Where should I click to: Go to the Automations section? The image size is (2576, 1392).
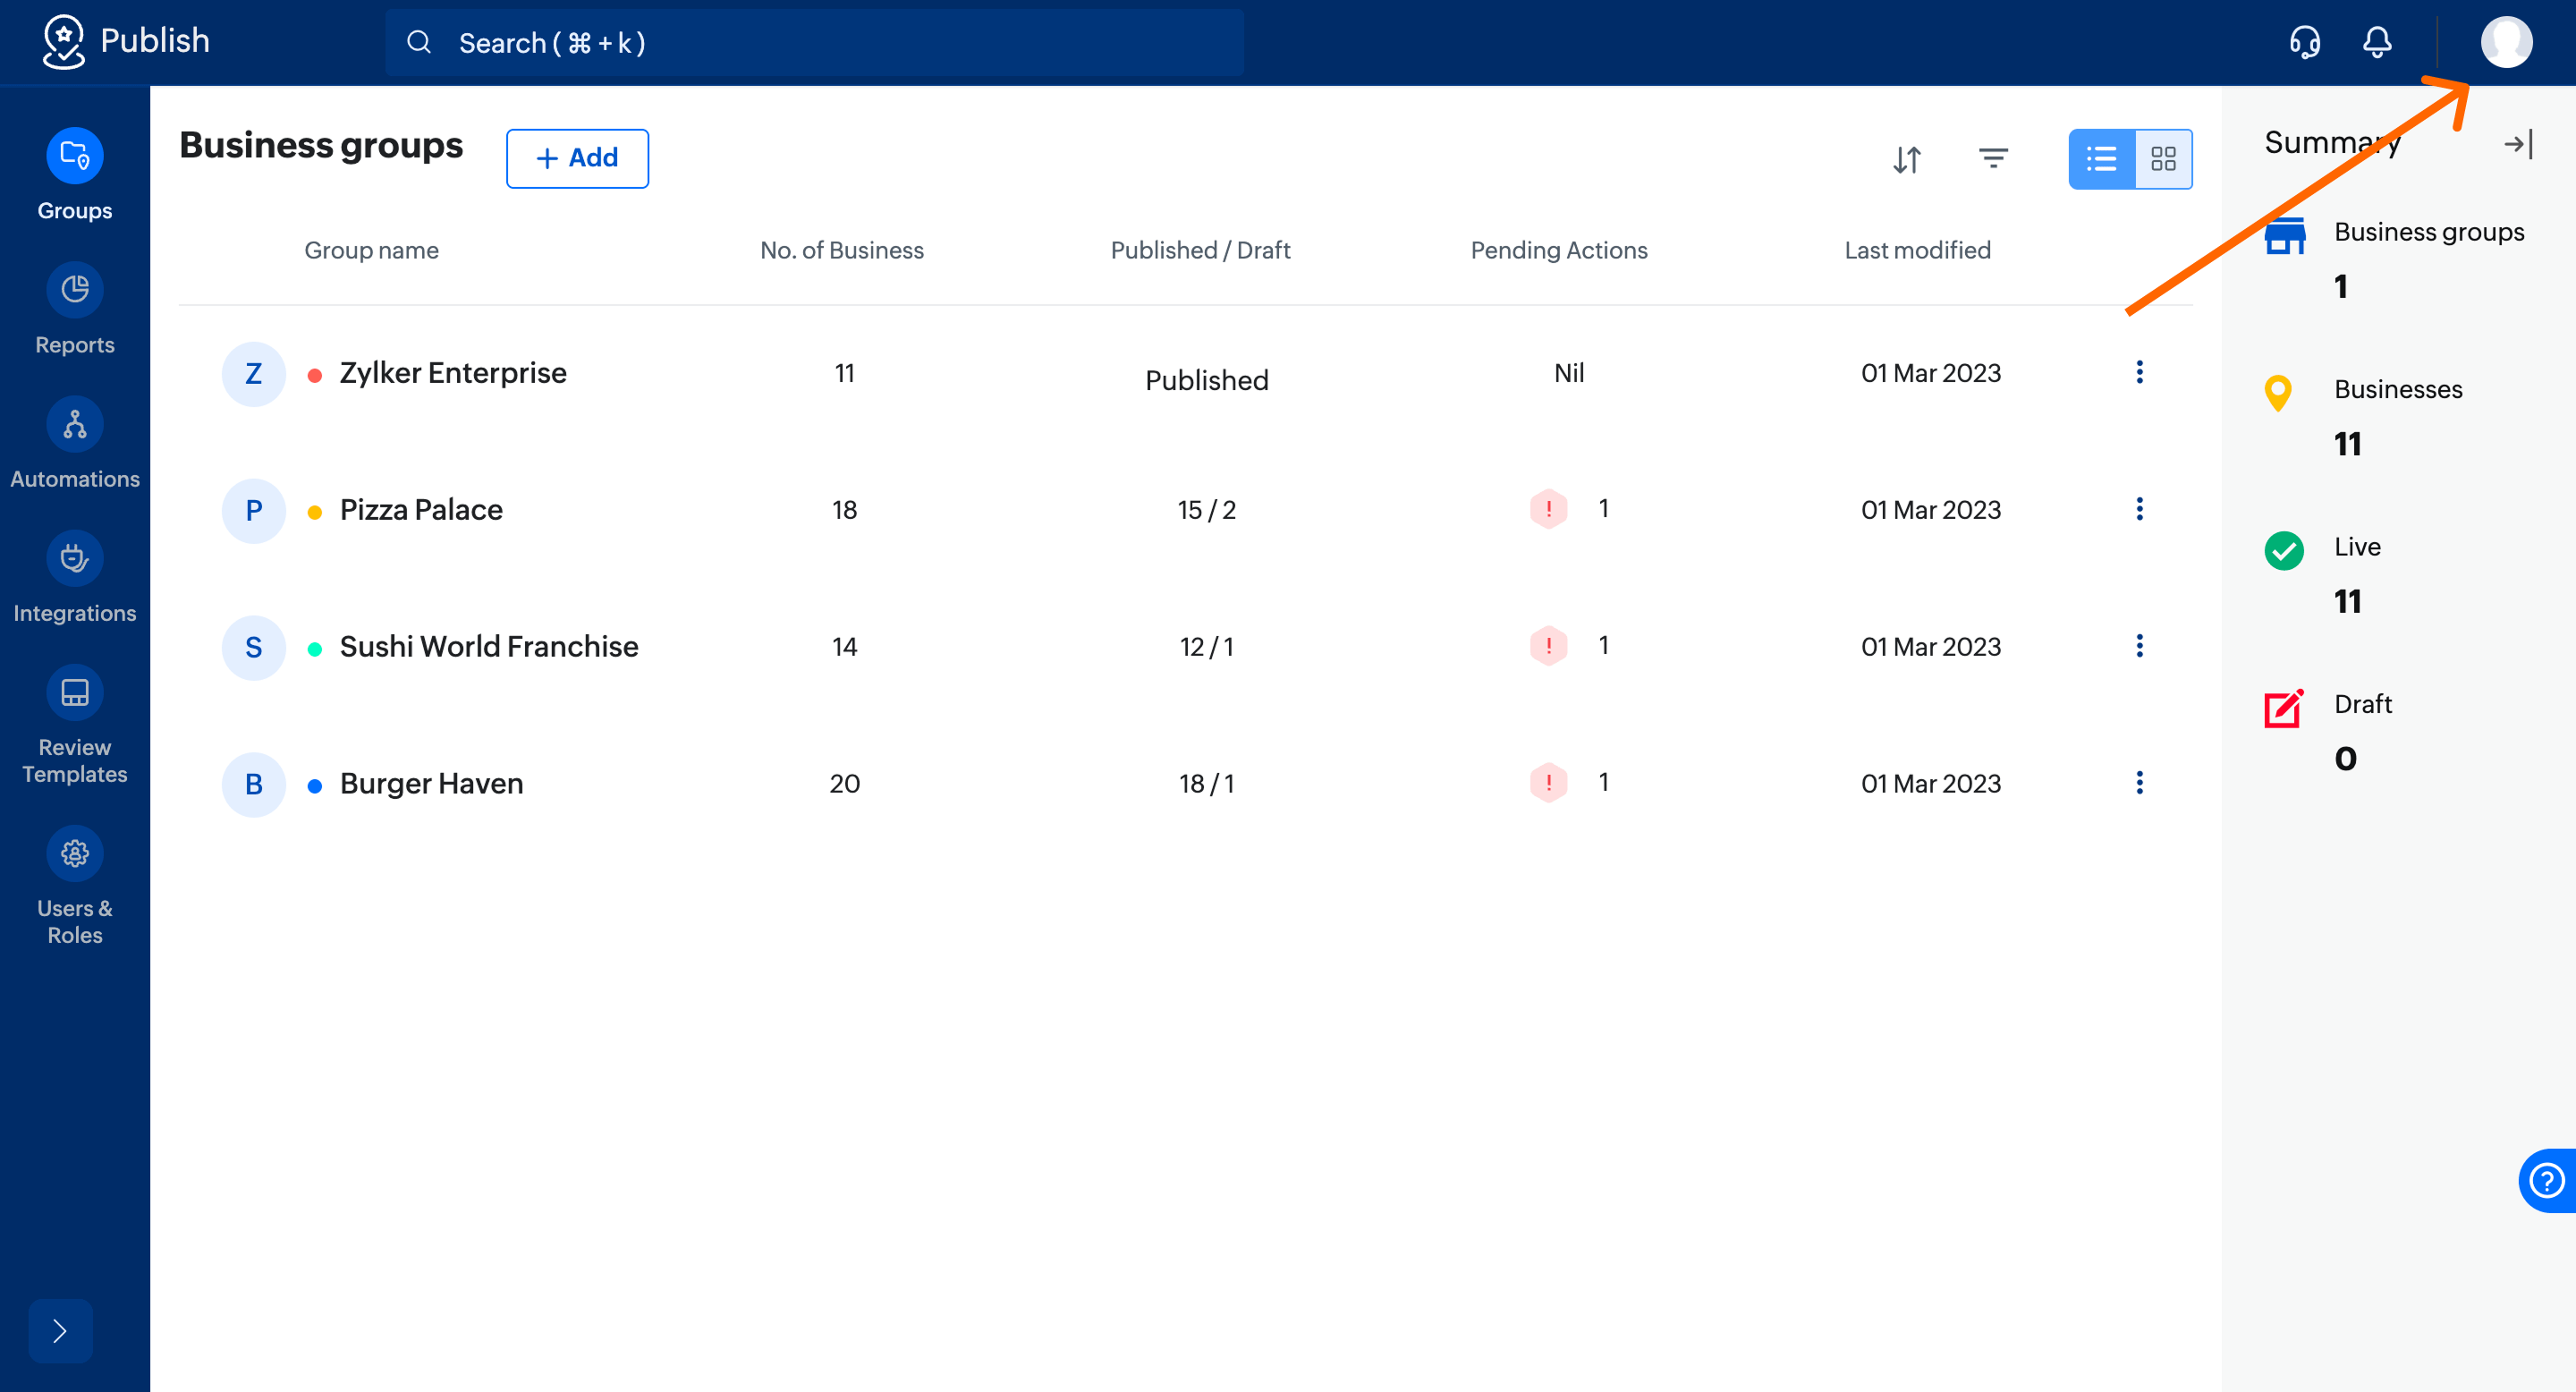75,424
